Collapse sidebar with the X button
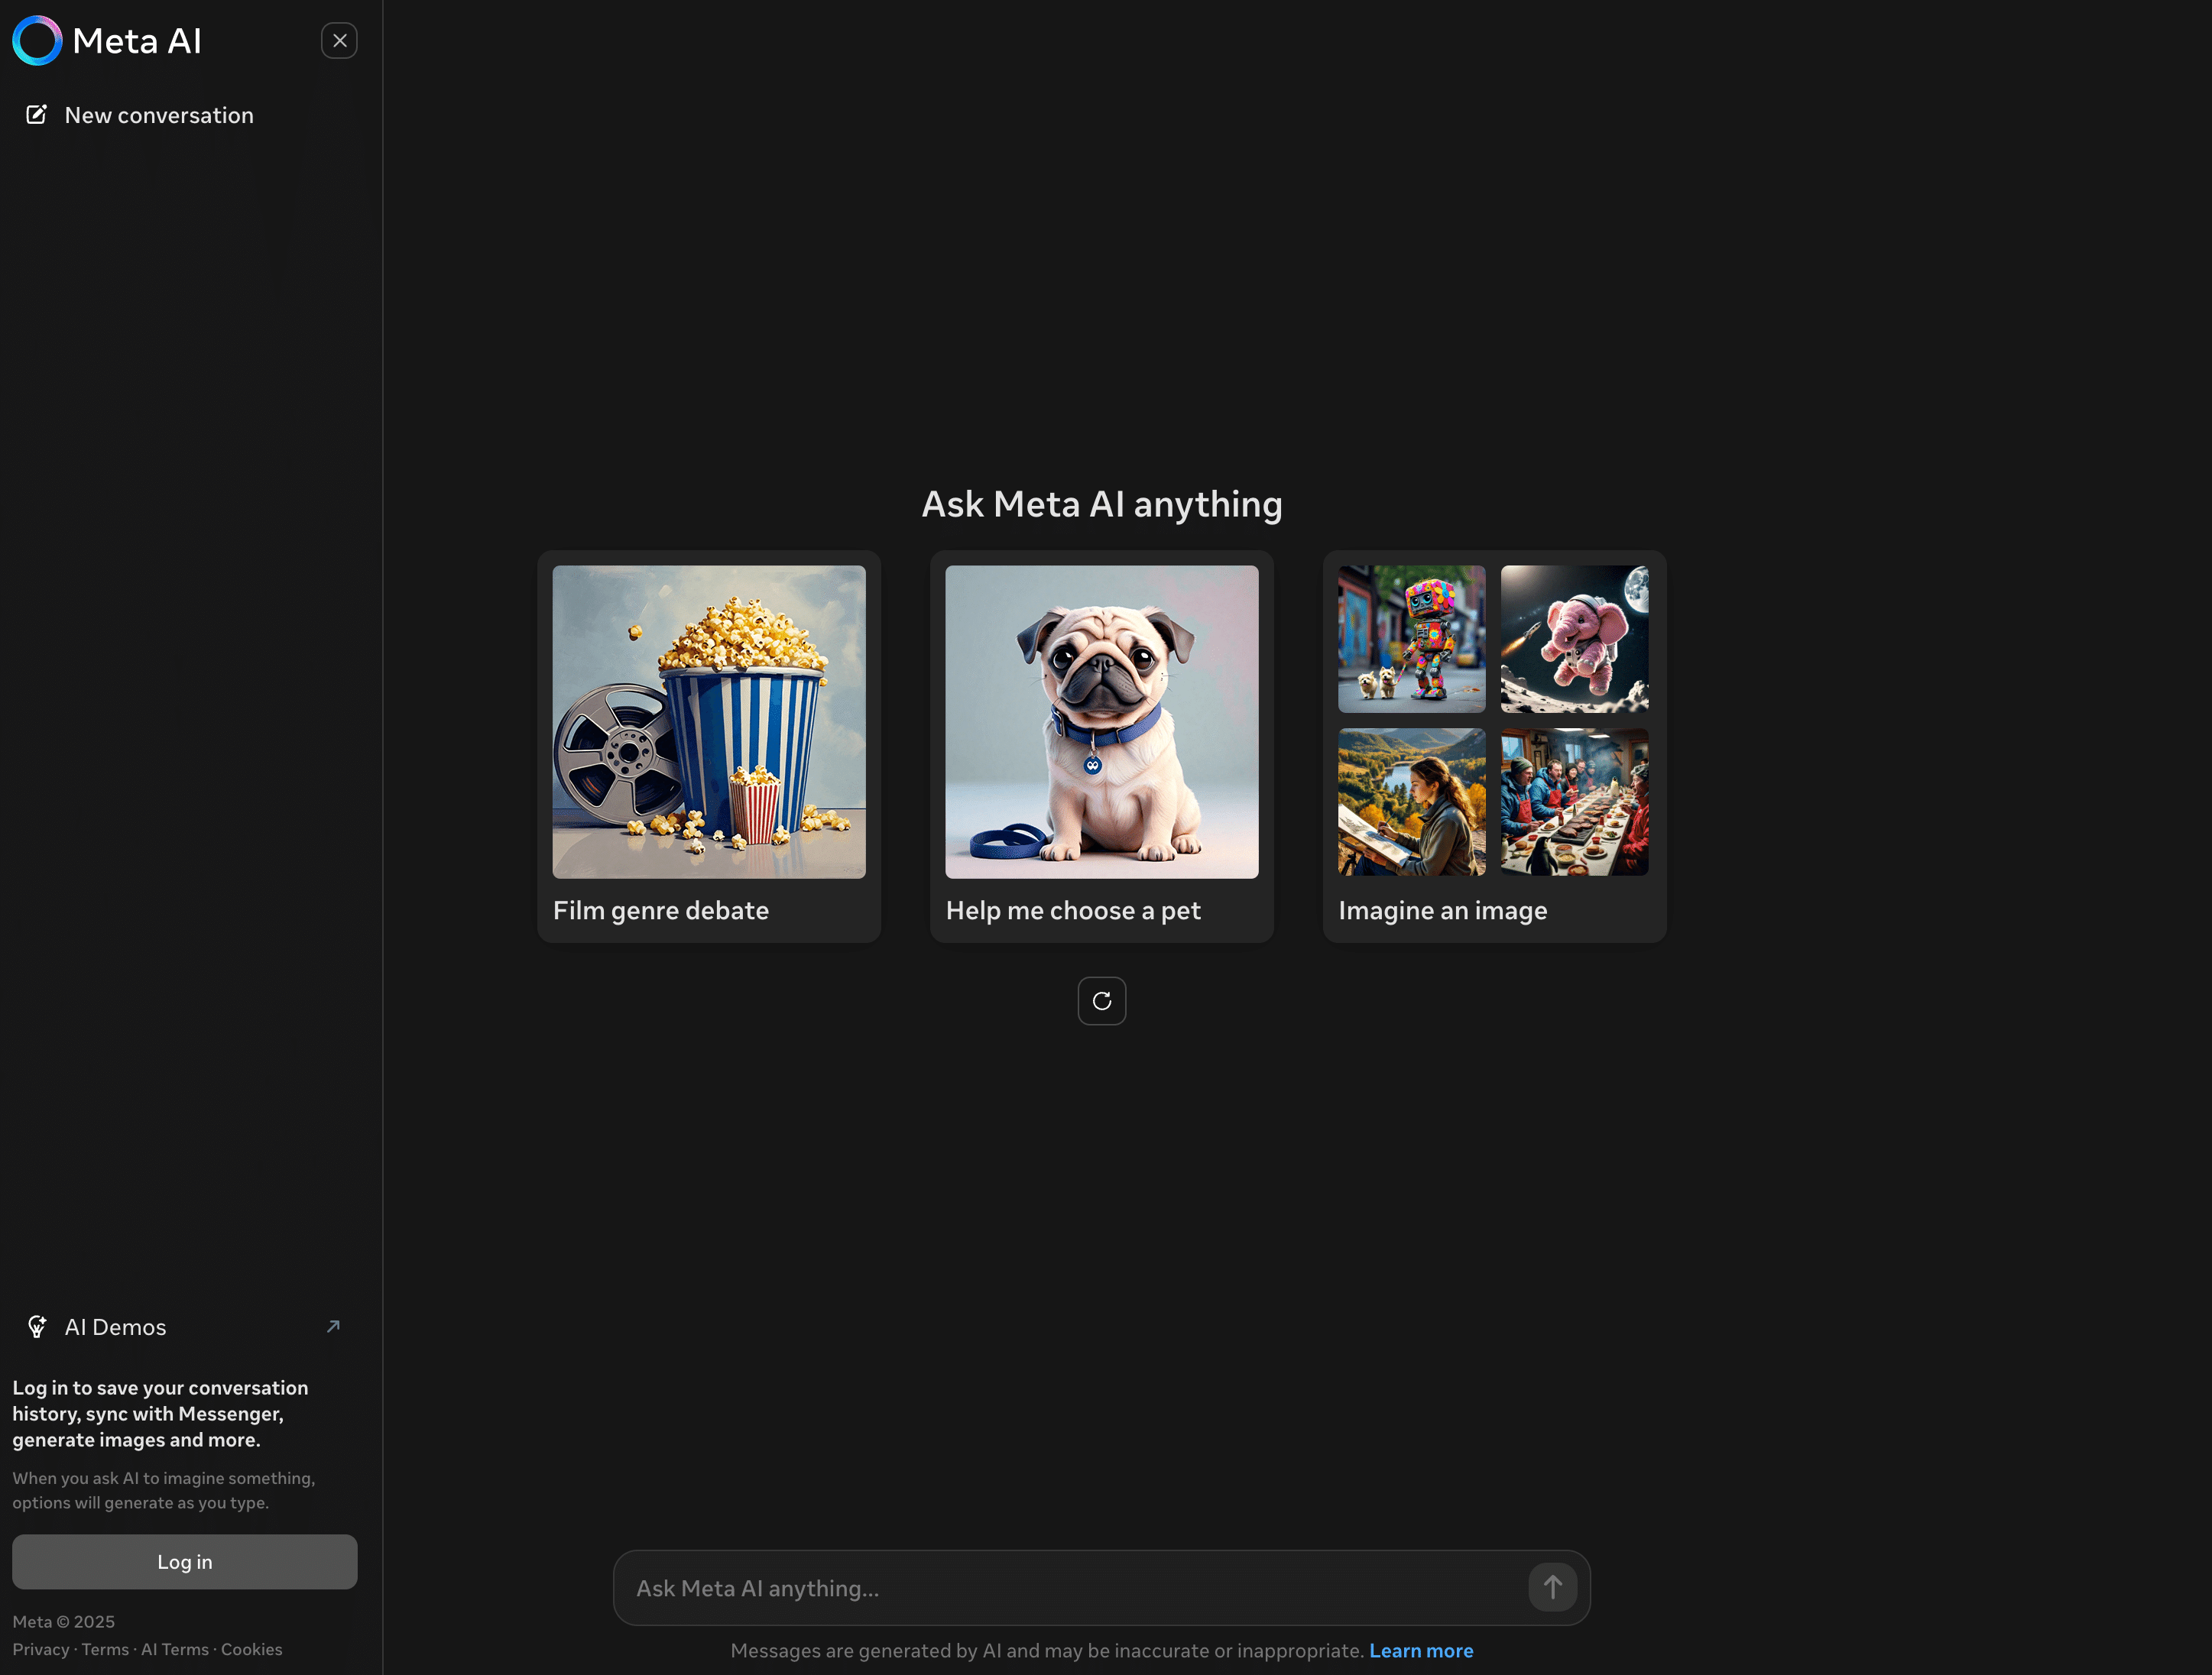The image size is (2212, 1675). 339,41
